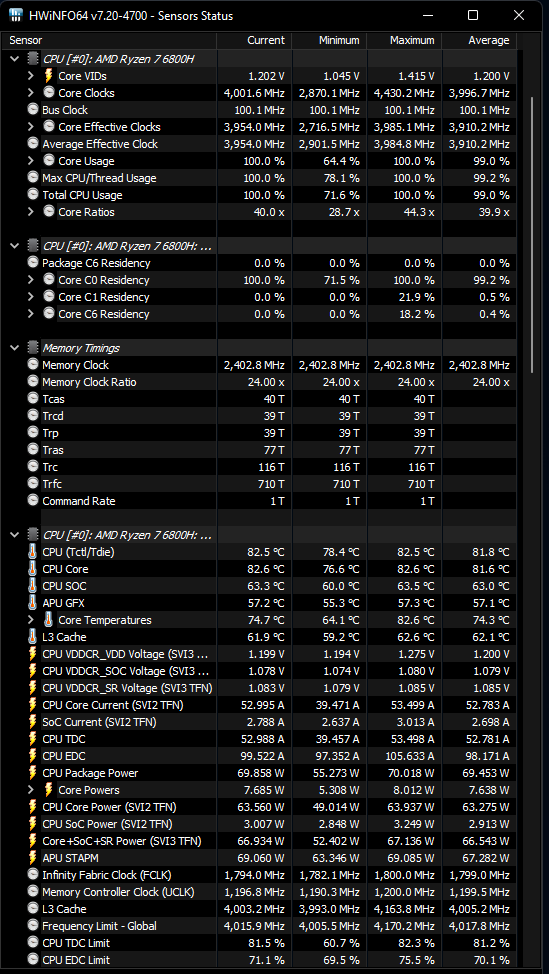Maximize the HWiNFO64 window

pos(473,15)
